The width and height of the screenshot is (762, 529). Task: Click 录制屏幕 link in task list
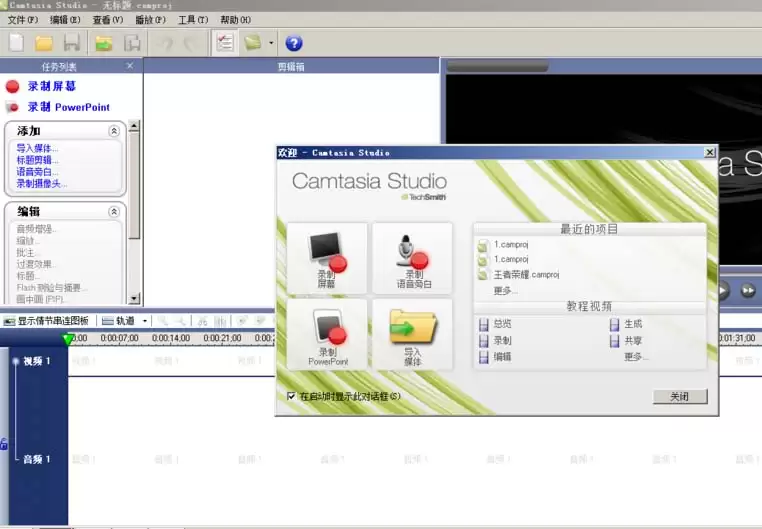52,86
